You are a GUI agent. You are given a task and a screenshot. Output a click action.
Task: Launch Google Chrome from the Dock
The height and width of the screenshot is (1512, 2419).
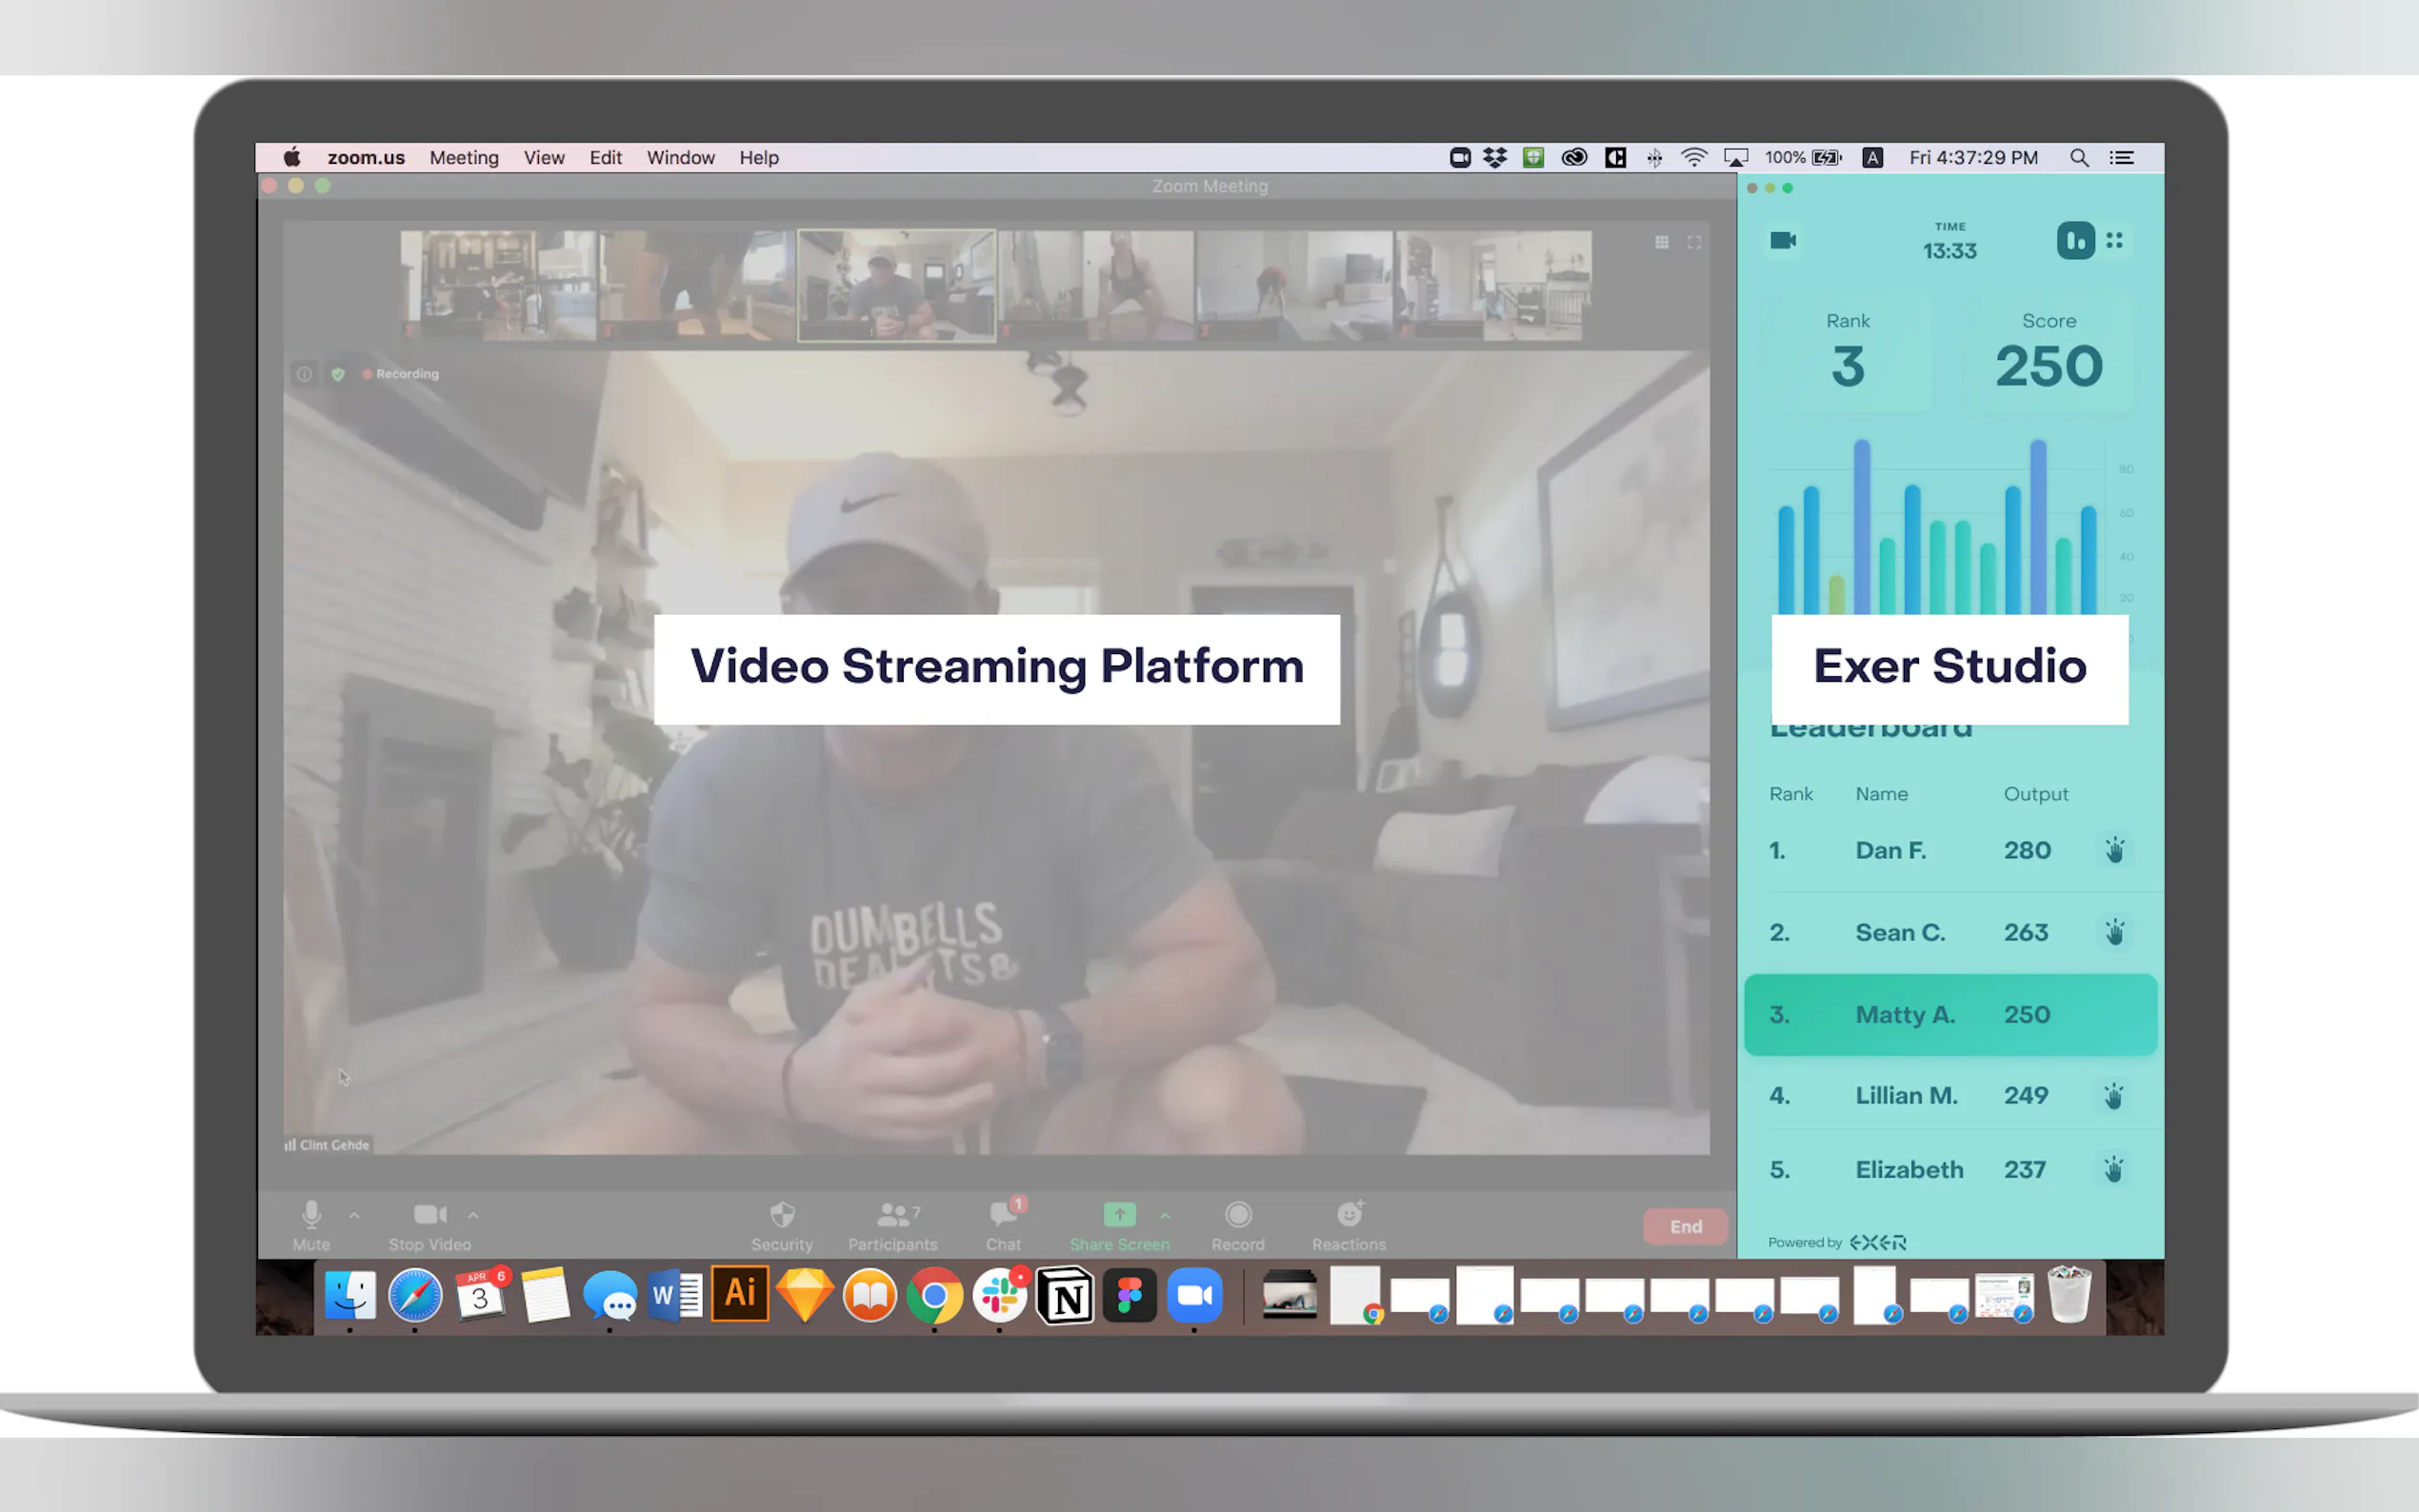point(935,1295)
